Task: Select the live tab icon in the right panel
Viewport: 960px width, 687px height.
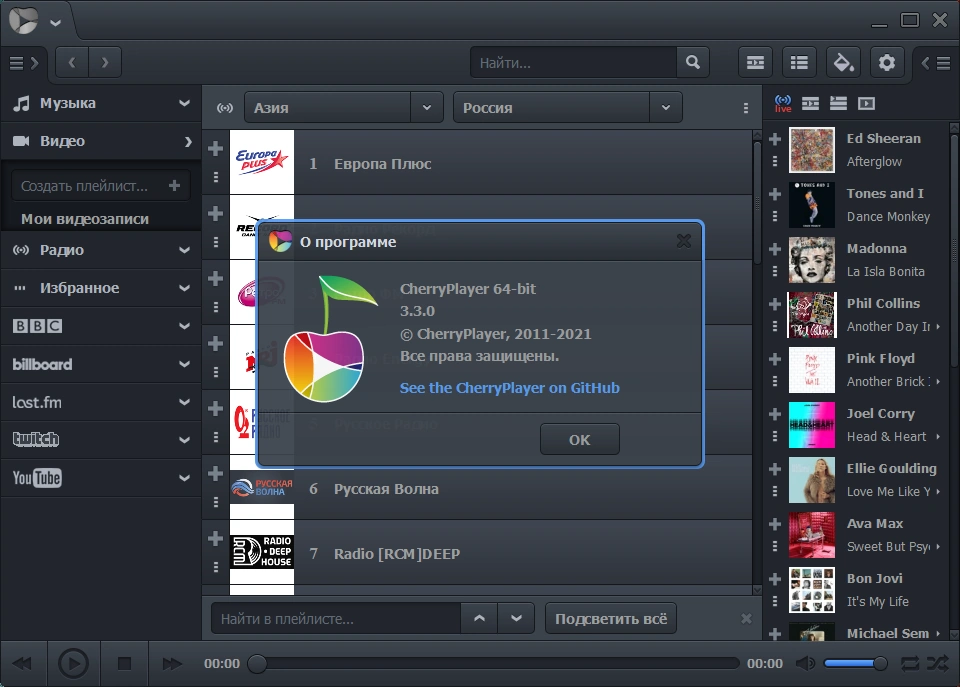Action: tap(782, 103)
